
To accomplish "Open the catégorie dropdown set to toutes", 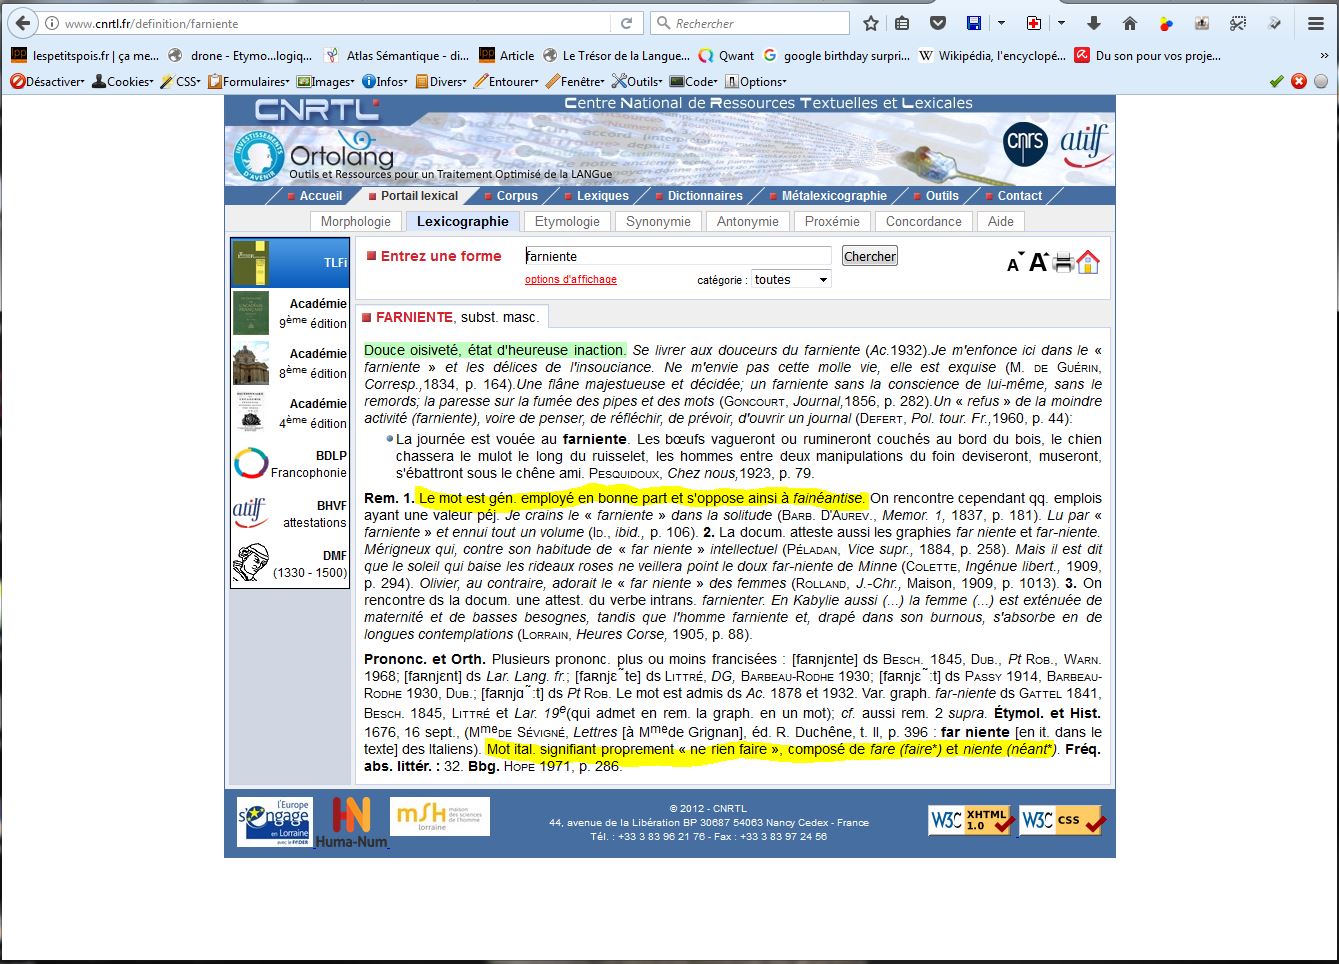I will [x=791, y=280].
